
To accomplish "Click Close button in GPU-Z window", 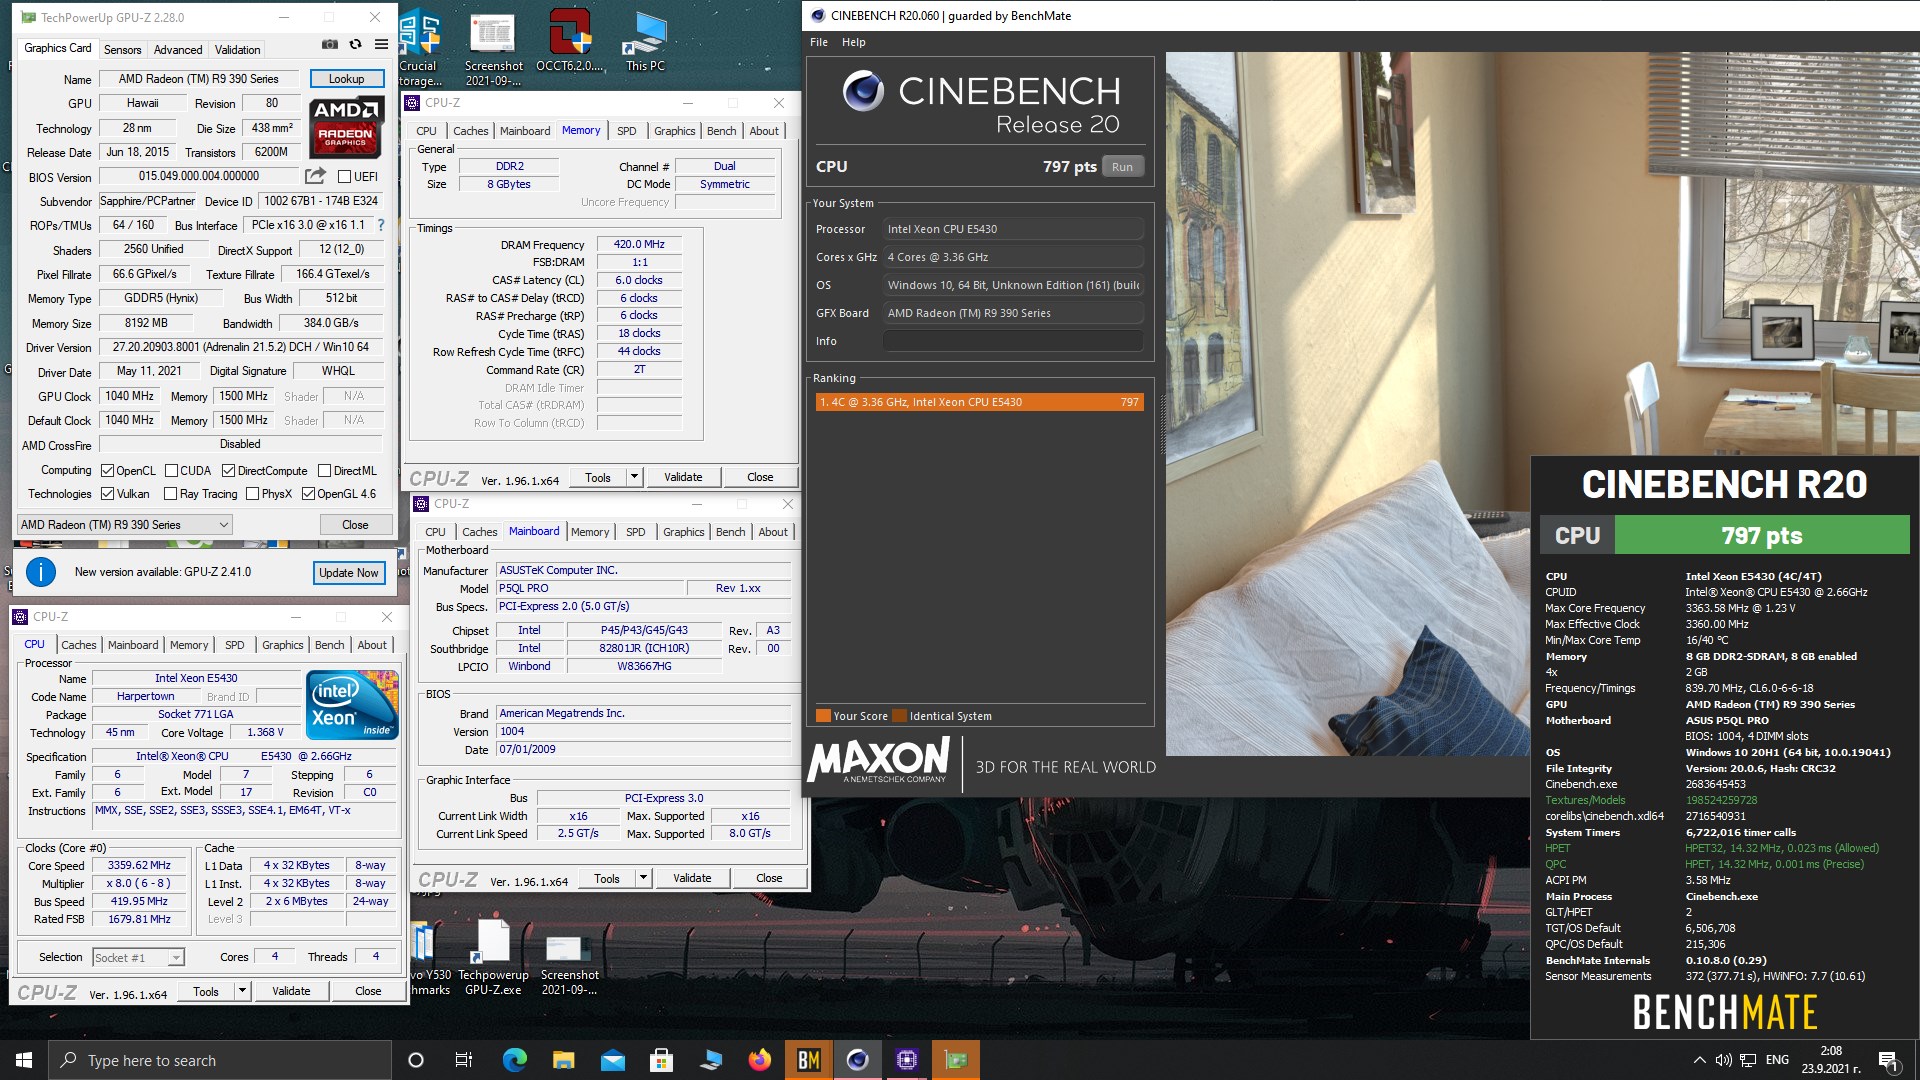I will point(355,525).
